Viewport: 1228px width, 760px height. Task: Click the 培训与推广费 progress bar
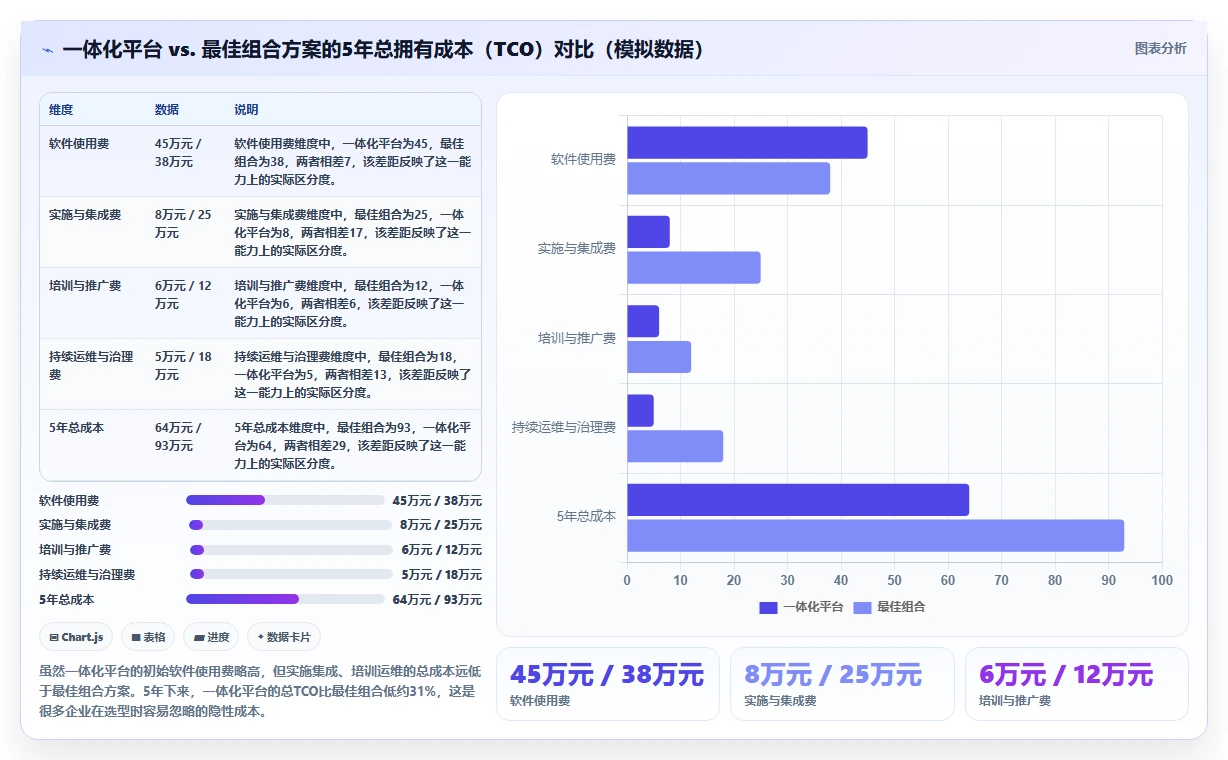[x=291, y=550]
